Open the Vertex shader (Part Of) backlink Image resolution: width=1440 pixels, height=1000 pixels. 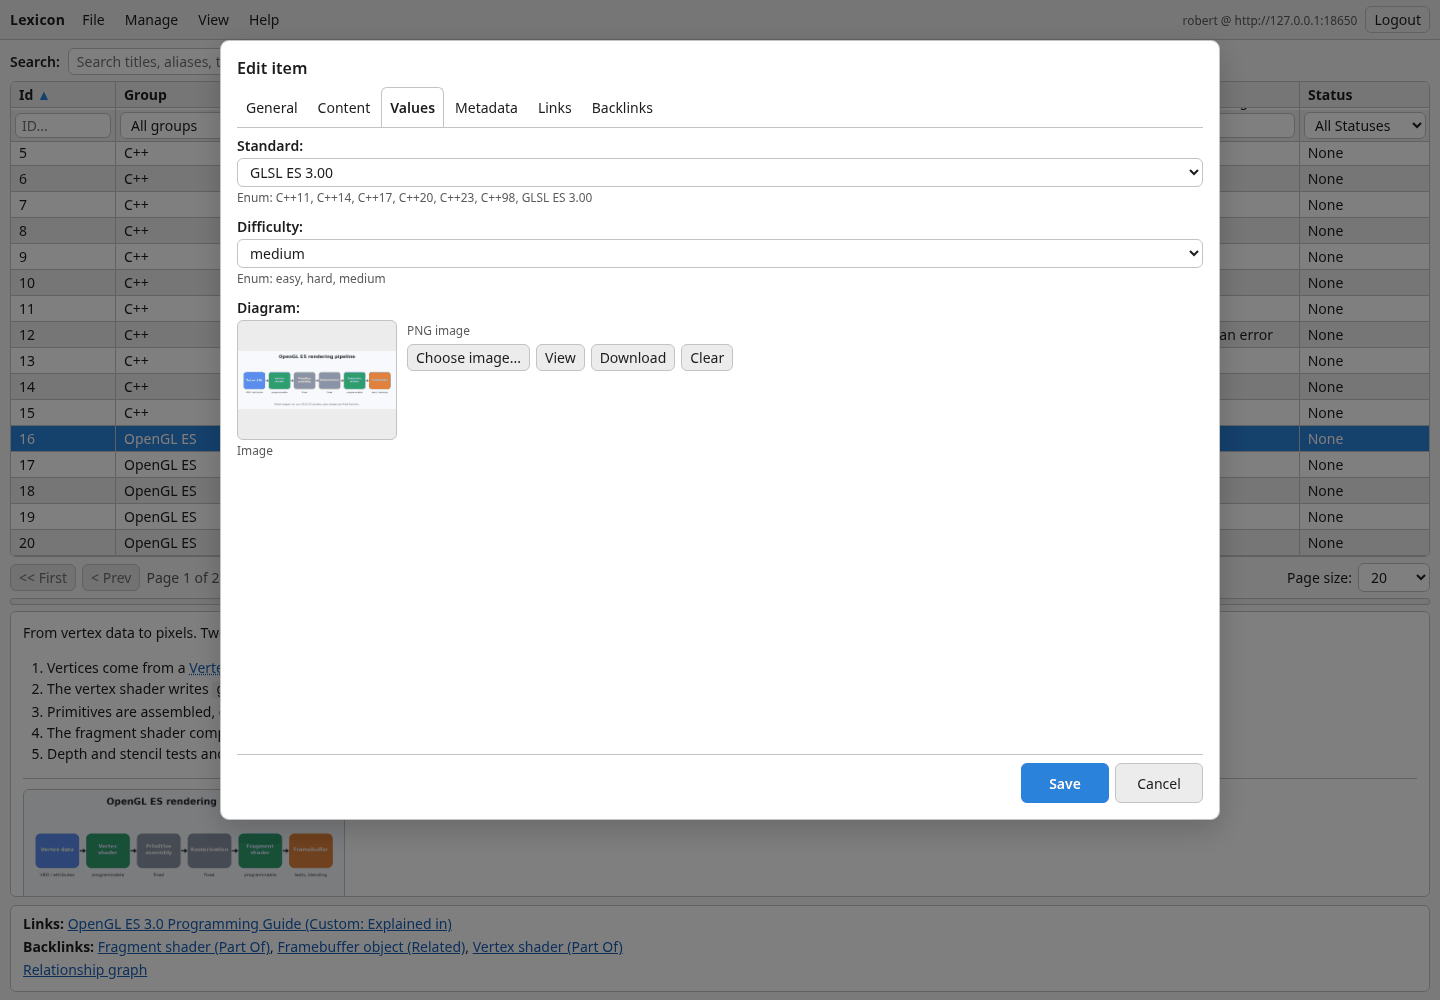tap(548, 947)
